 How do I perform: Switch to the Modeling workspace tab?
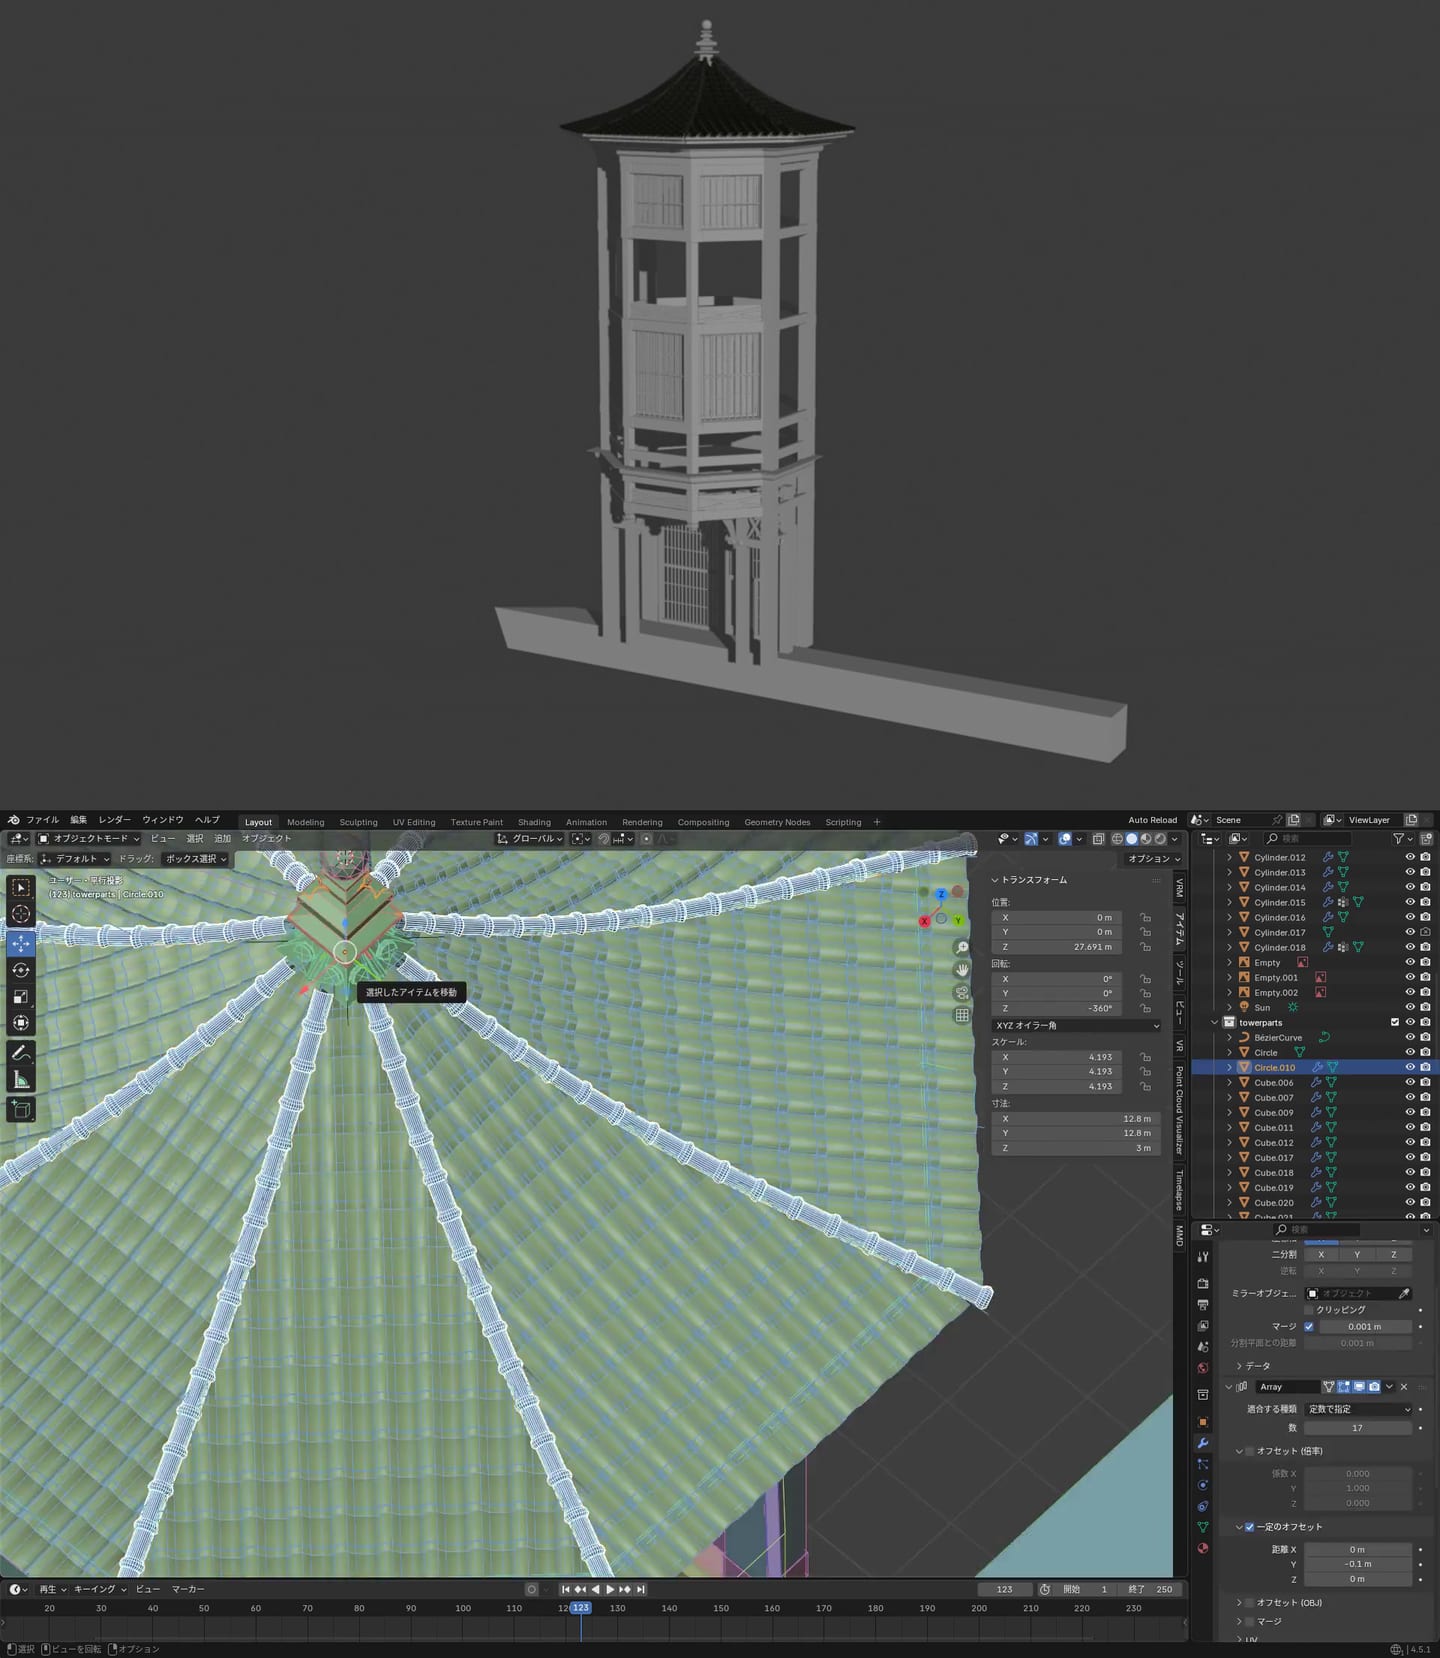(306, 822)
